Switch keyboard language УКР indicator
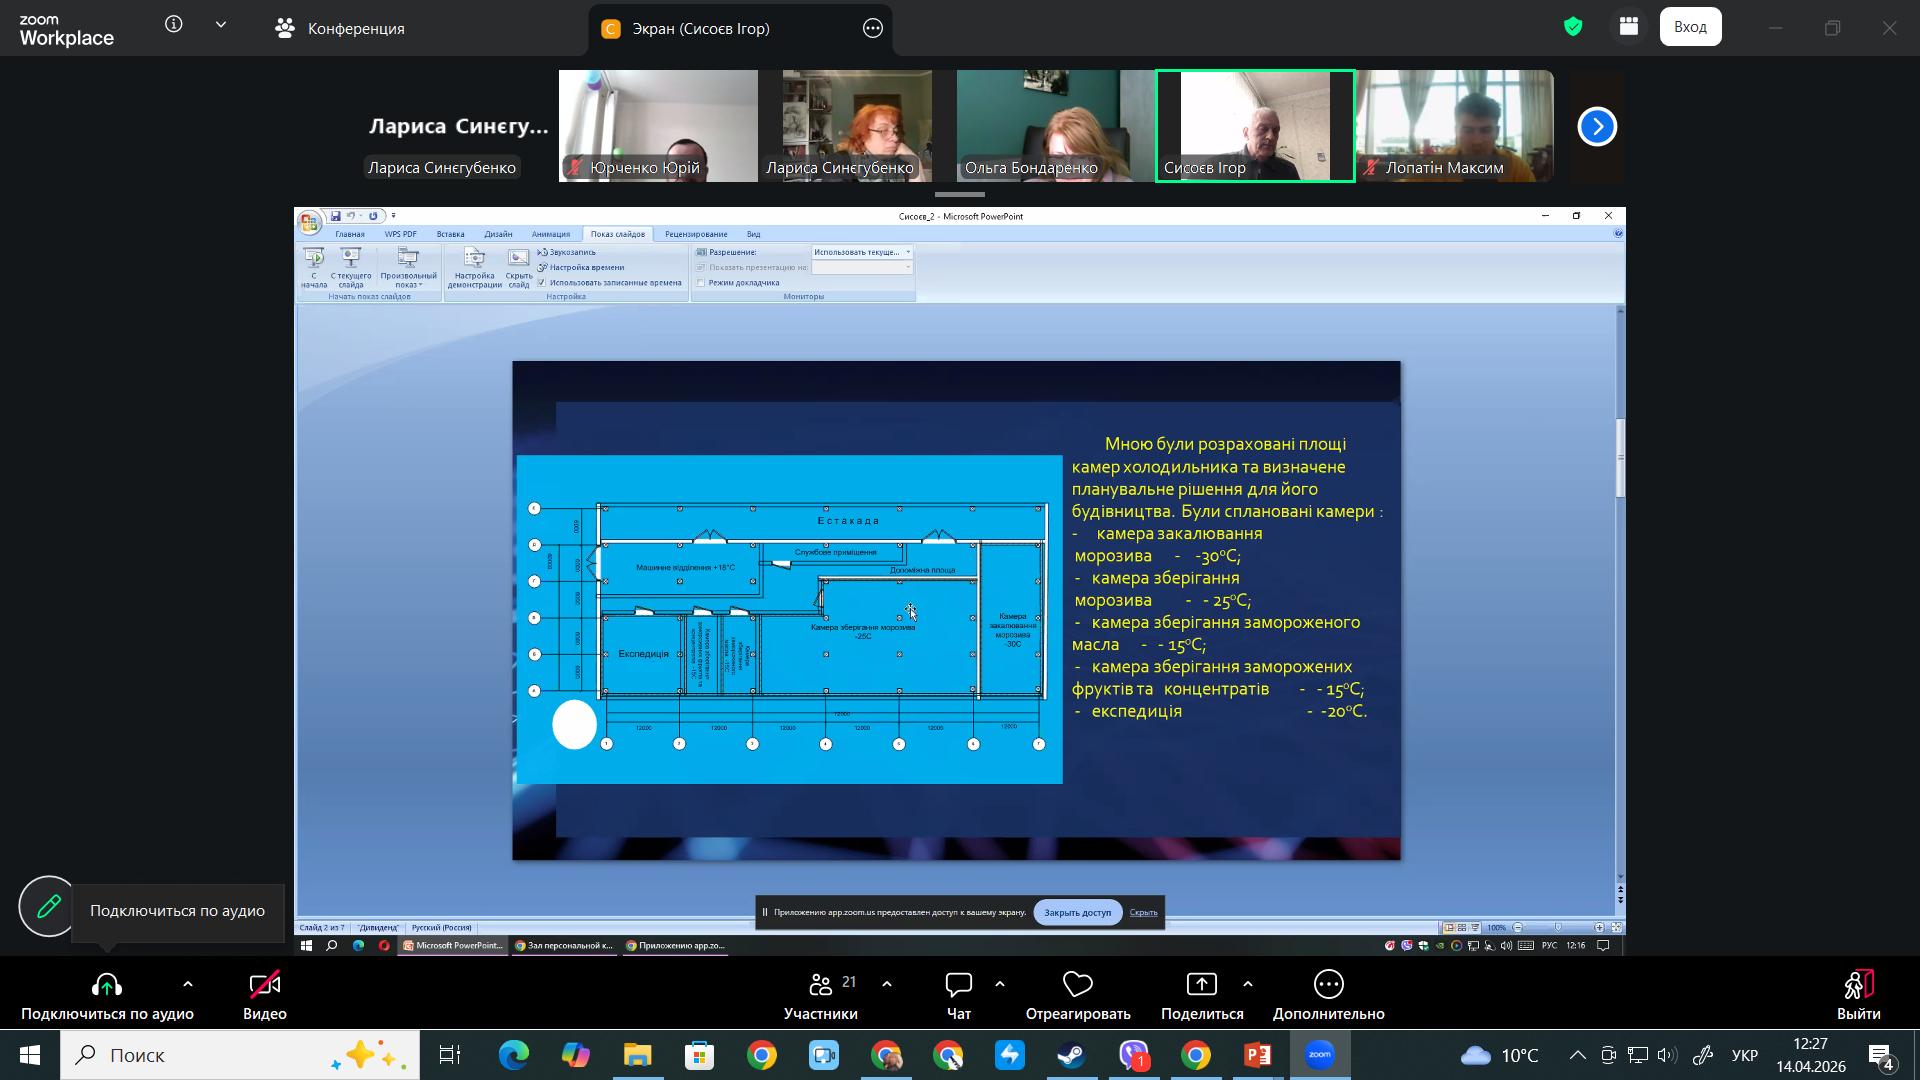Image resolution: width=1920 pixels, height=1080 pixels. [1744, 1056]
